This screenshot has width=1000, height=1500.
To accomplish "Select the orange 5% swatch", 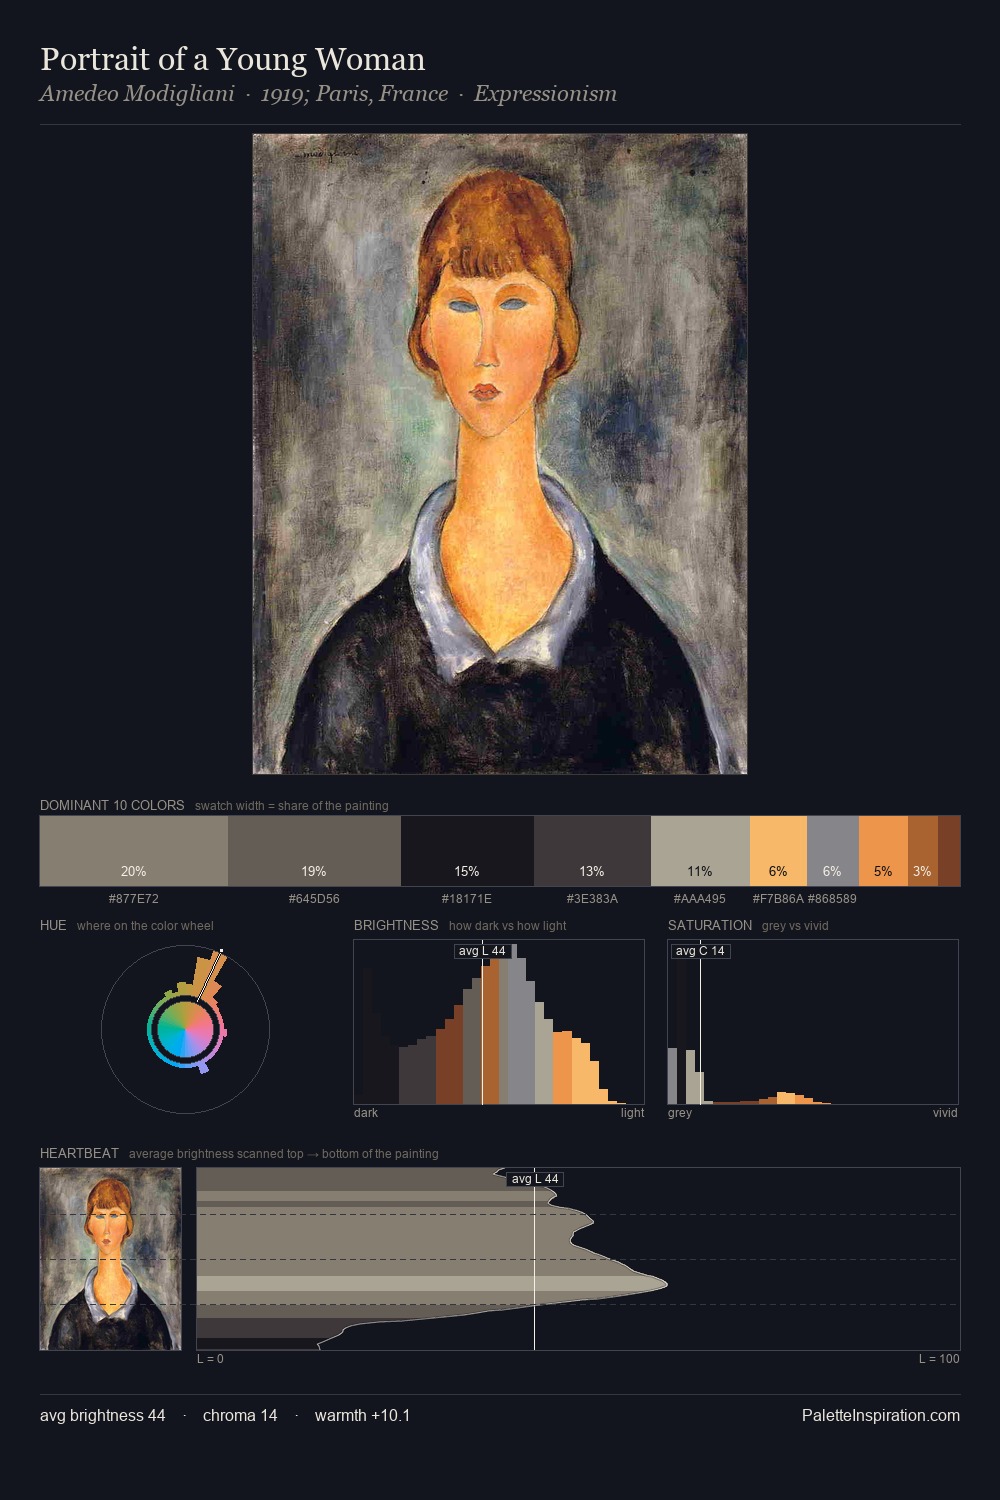I will pyautogui.click(x=883, y=851).
